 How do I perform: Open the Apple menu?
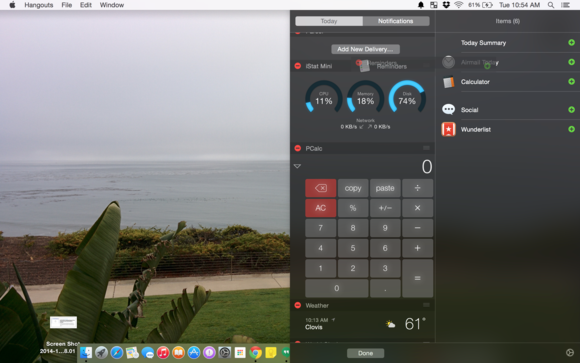coord(12,5)
